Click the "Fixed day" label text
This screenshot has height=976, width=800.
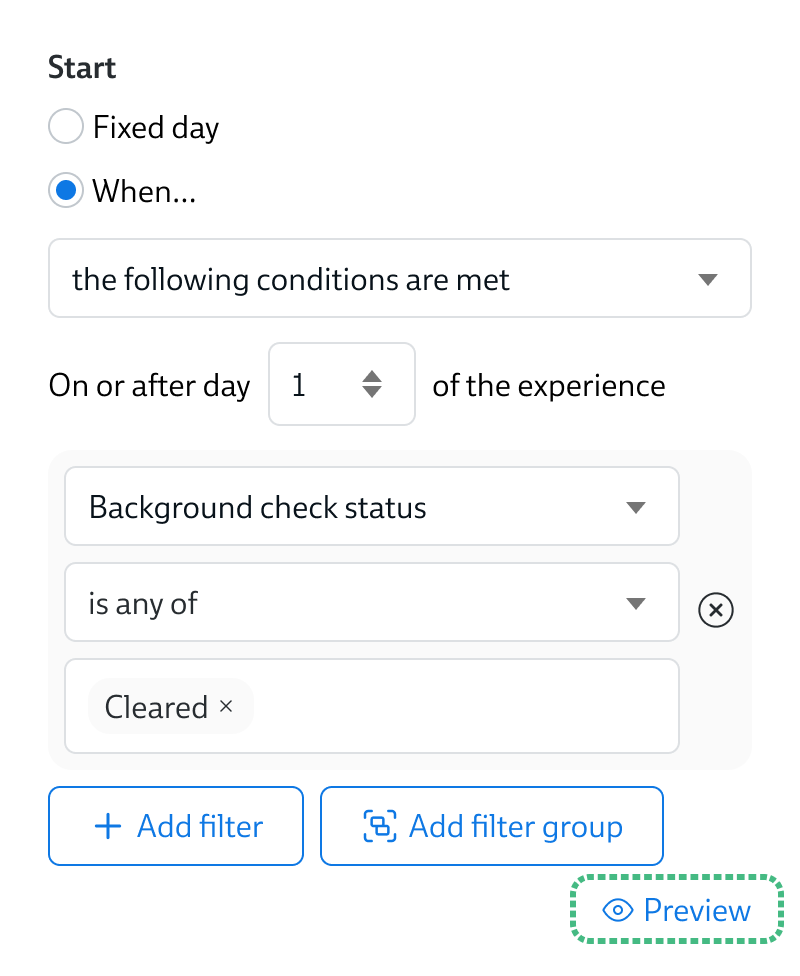pos(156,128)
